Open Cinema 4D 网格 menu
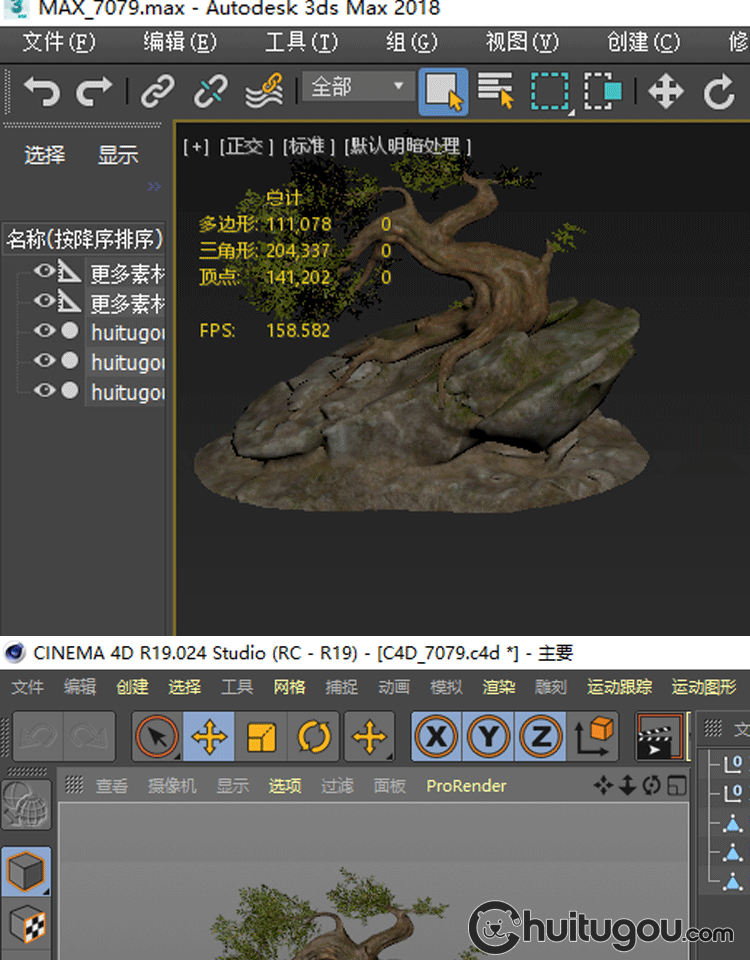 [289, 688]
